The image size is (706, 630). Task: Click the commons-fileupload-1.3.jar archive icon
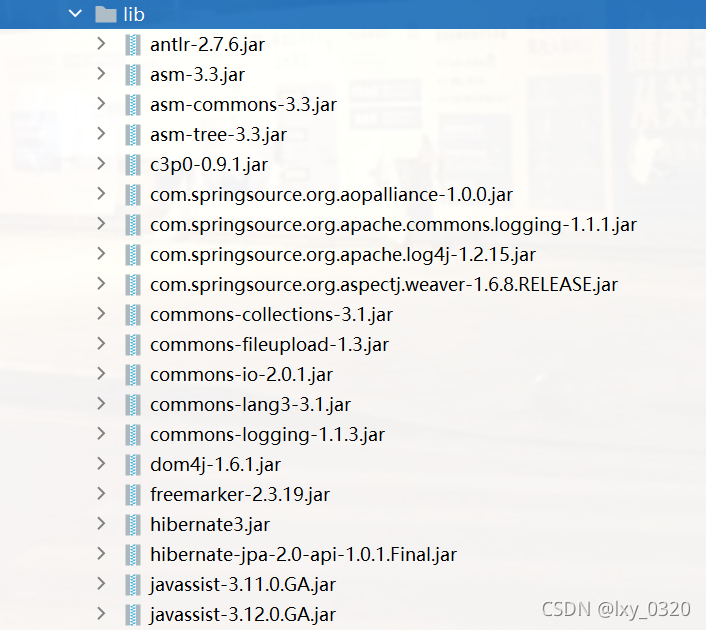pyautogui.click(x=133, y=344)
